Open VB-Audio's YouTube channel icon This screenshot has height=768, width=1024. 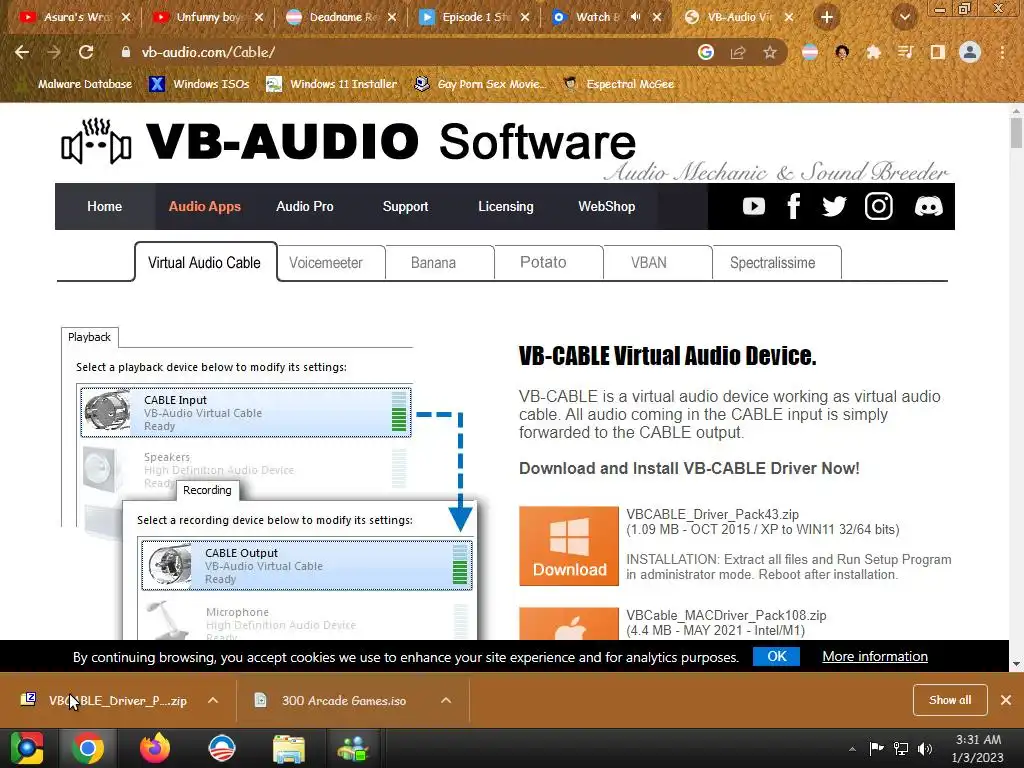tap(754, 206)
